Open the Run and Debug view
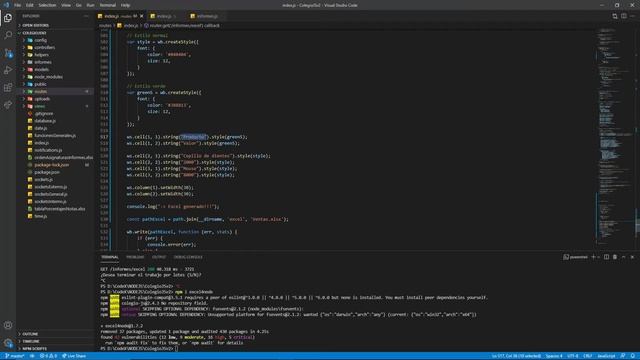Viewport: 640px width, 360px height. tap(8, 70)
